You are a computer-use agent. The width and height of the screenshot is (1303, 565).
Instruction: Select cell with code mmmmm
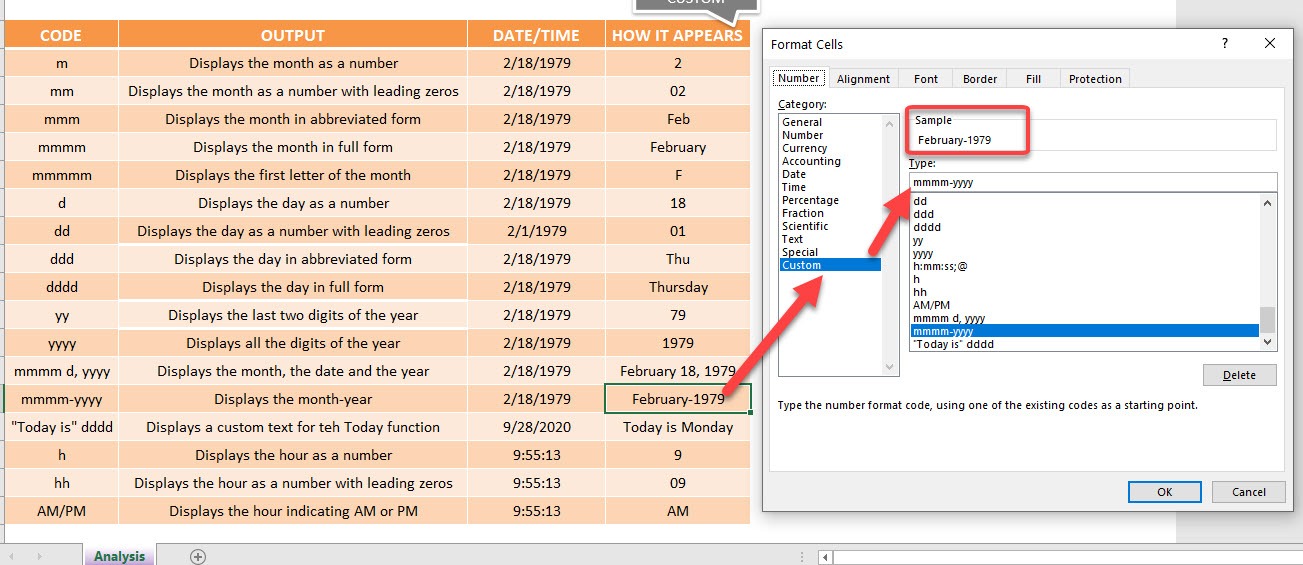click(61, 175)
